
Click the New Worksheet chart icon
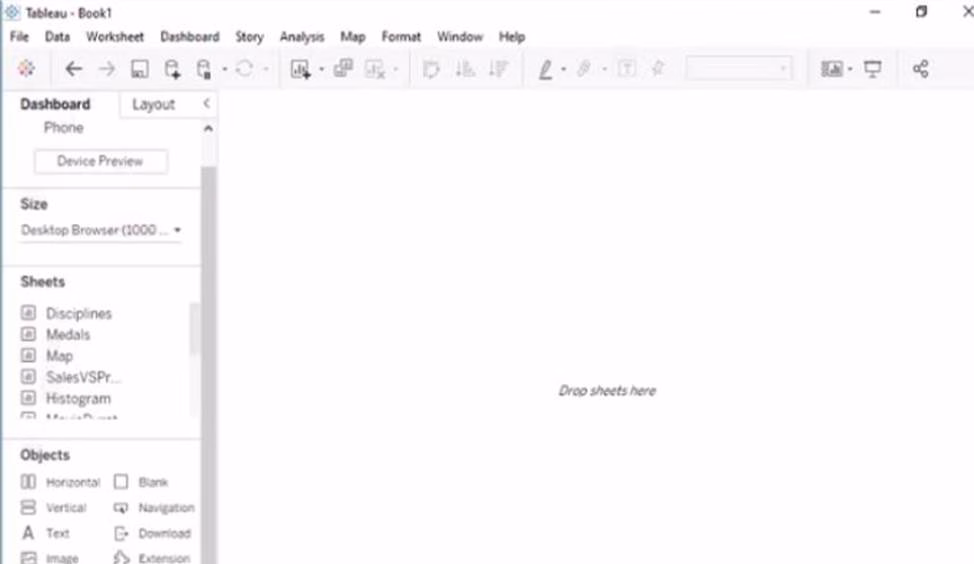[x=300, y=69]
